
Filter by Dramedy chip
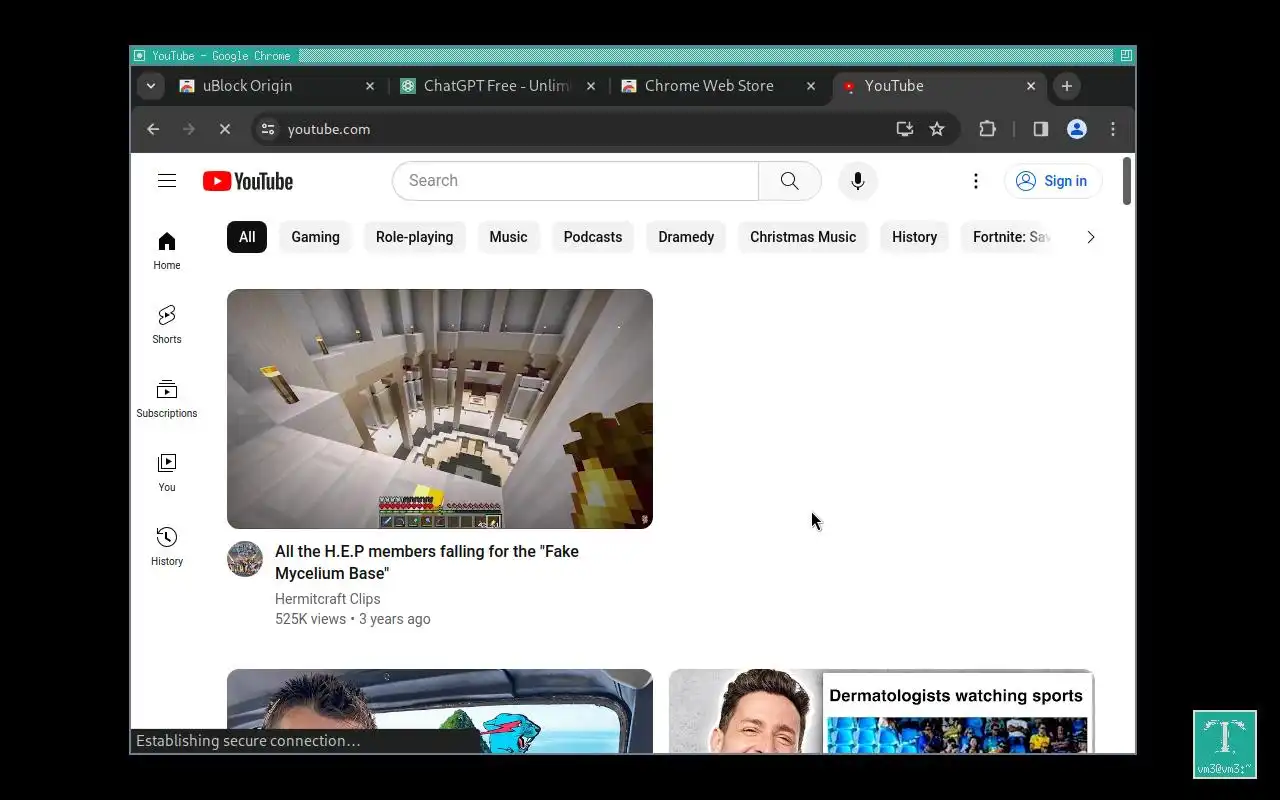686,237
